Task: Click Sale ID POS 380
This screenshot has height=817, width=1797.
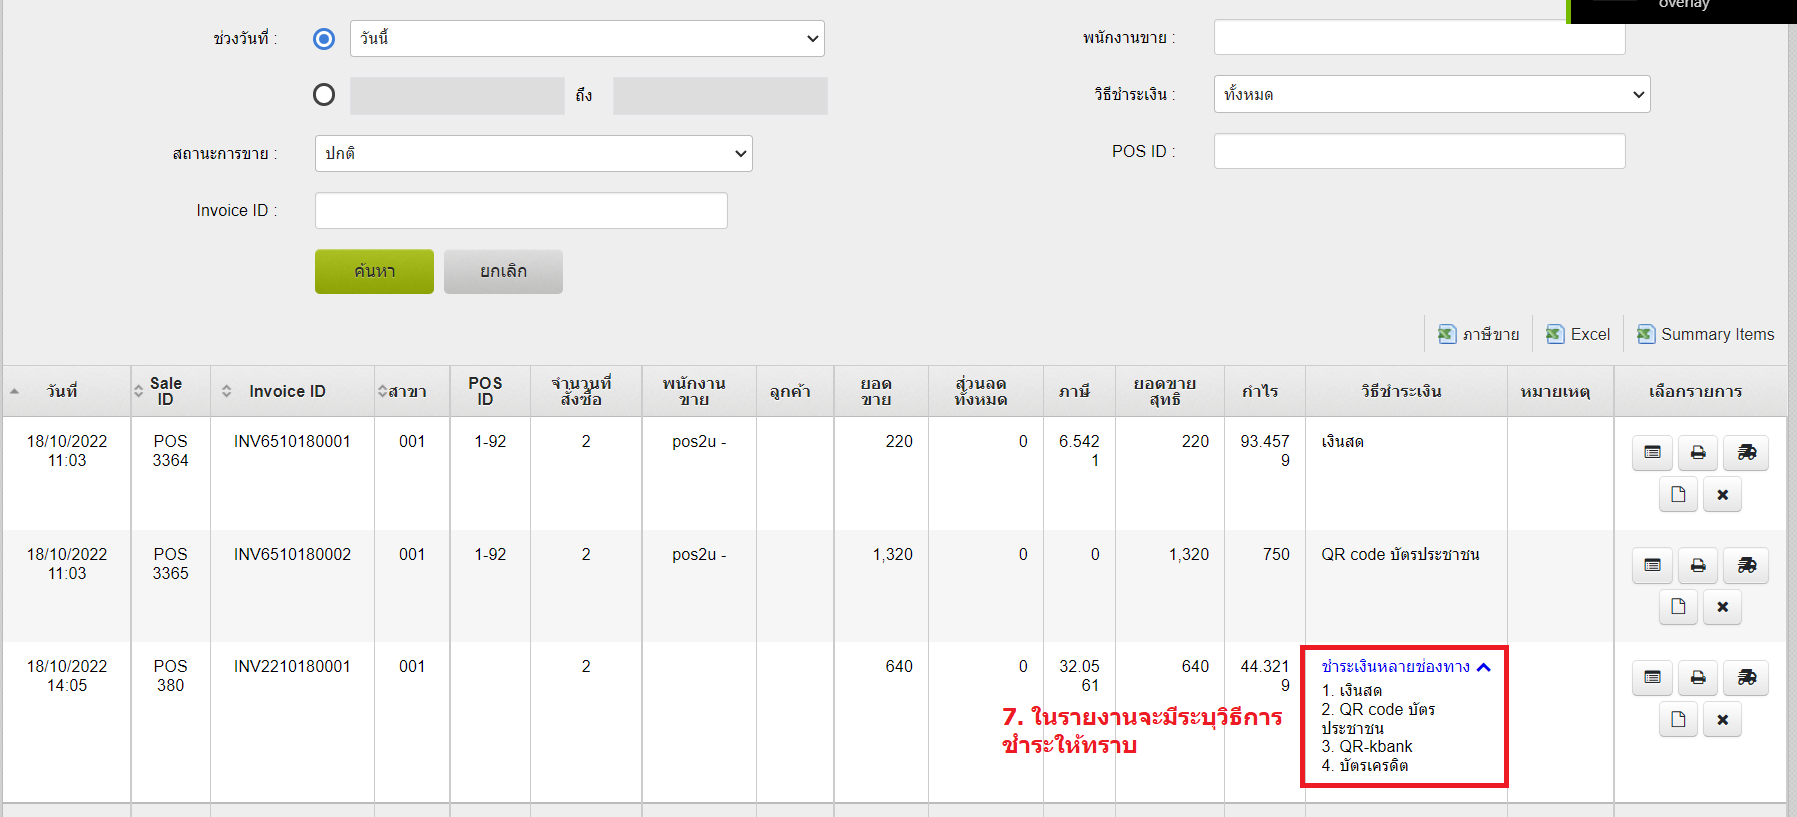Action: [170, 675]
